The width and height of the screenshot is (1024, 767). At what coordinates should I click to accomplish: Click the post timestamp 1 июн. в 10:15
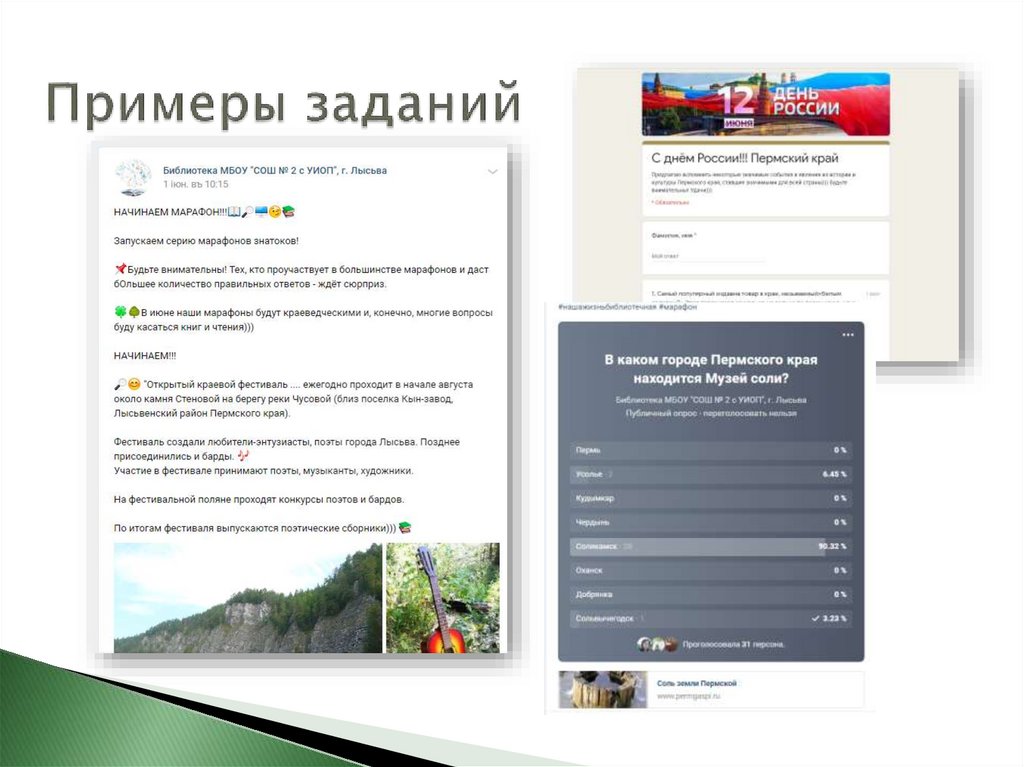coord(196,185)
